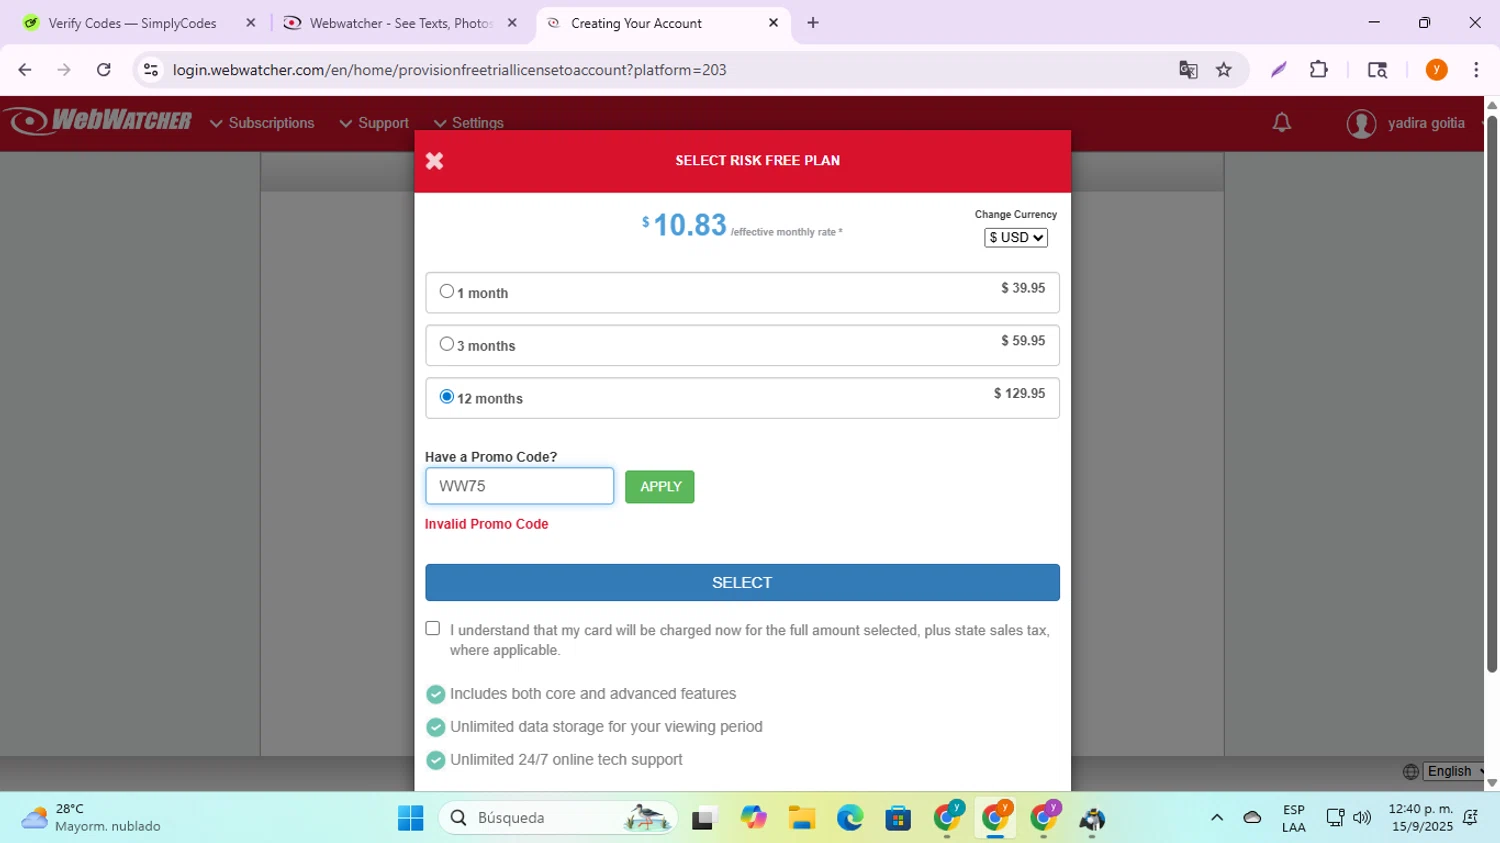1500x843 pixels.
Task: Open Chrome three-dot menu
Action: point(1476,70)
